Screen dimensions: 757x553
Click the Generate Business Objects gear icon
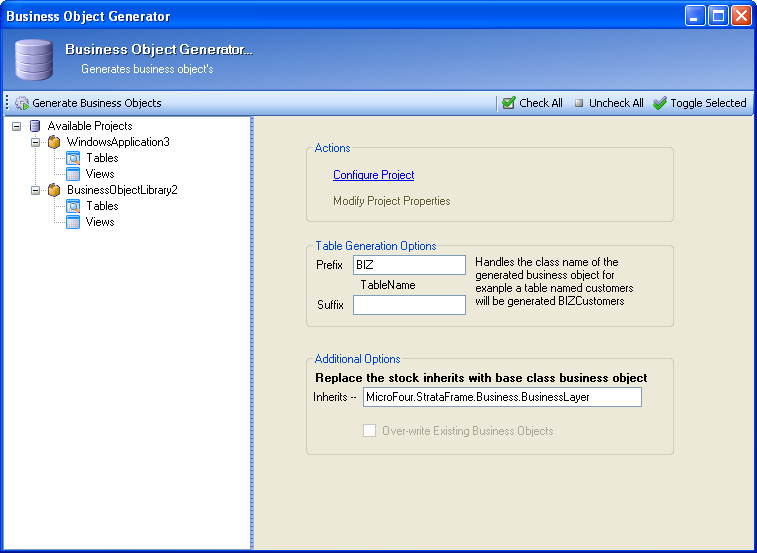pyautogui.click(x=22, y=103)
